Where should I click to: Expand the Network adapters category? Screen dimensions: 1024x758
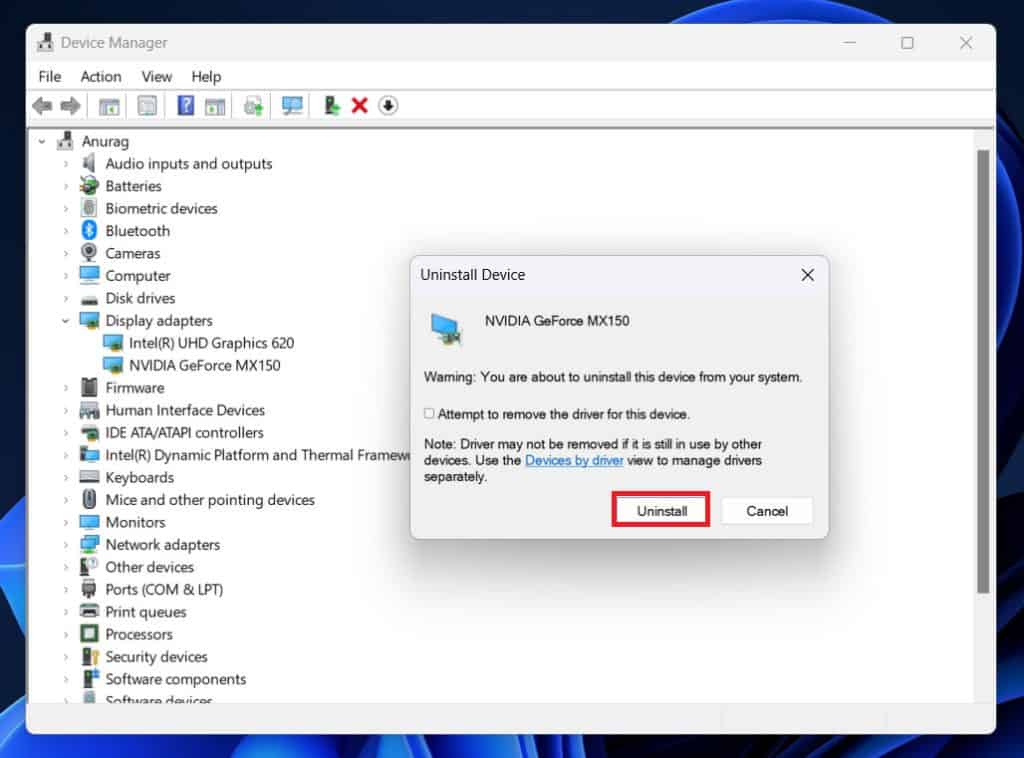[68, 544]
